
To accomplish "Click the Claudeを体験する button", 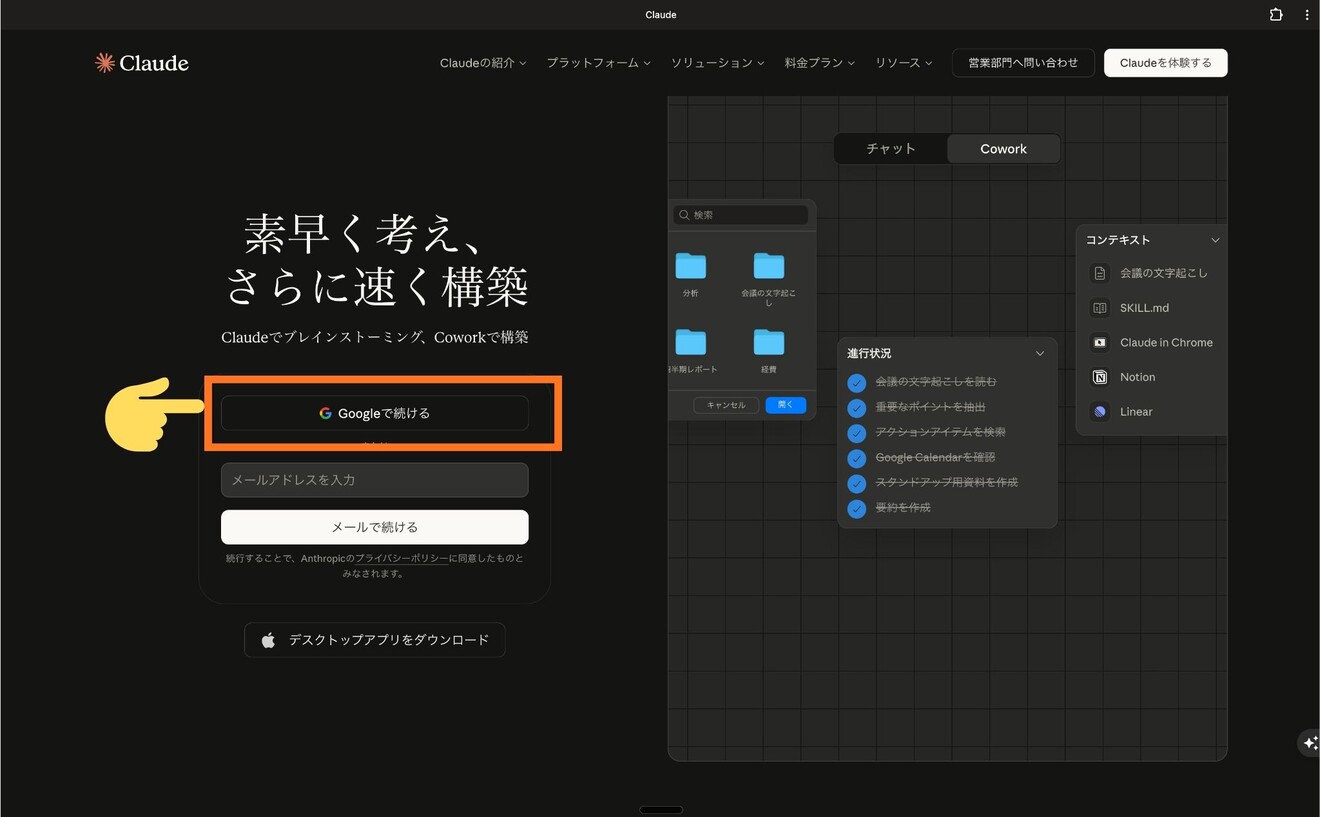I will click(1165, 63).
